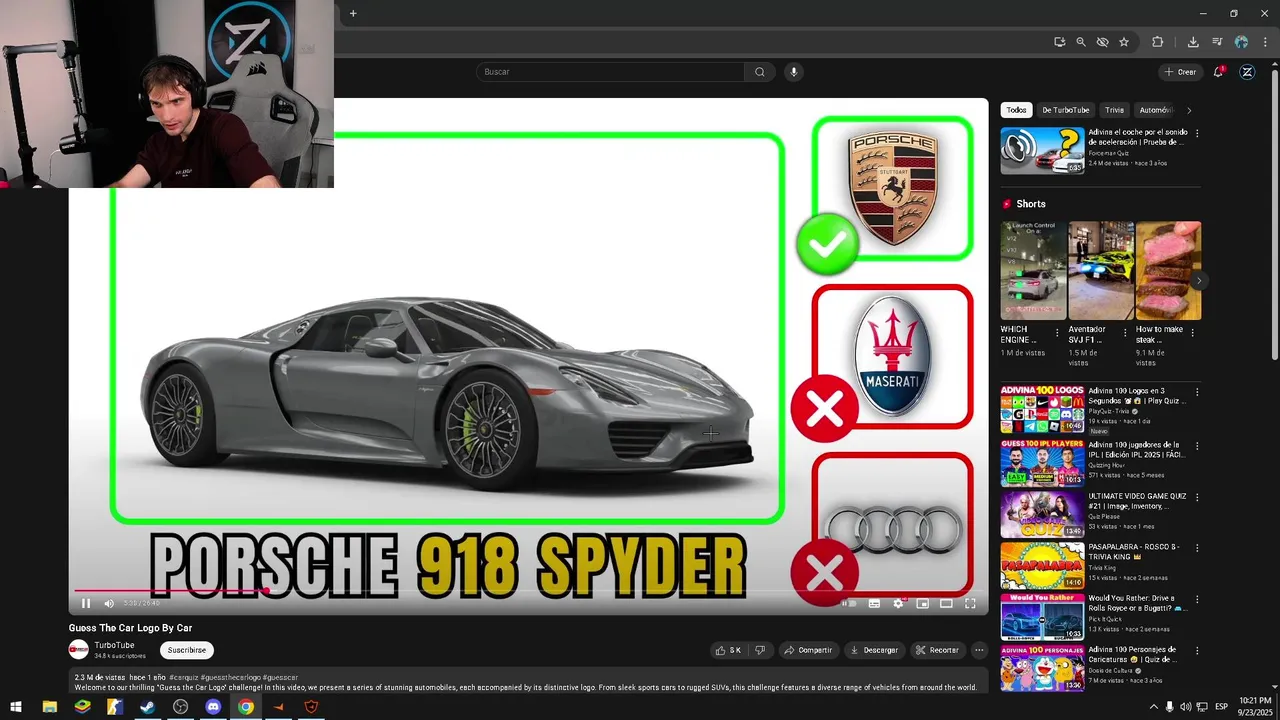
Task: Open File Explorer from taskbar
Action: coord(49,707)
